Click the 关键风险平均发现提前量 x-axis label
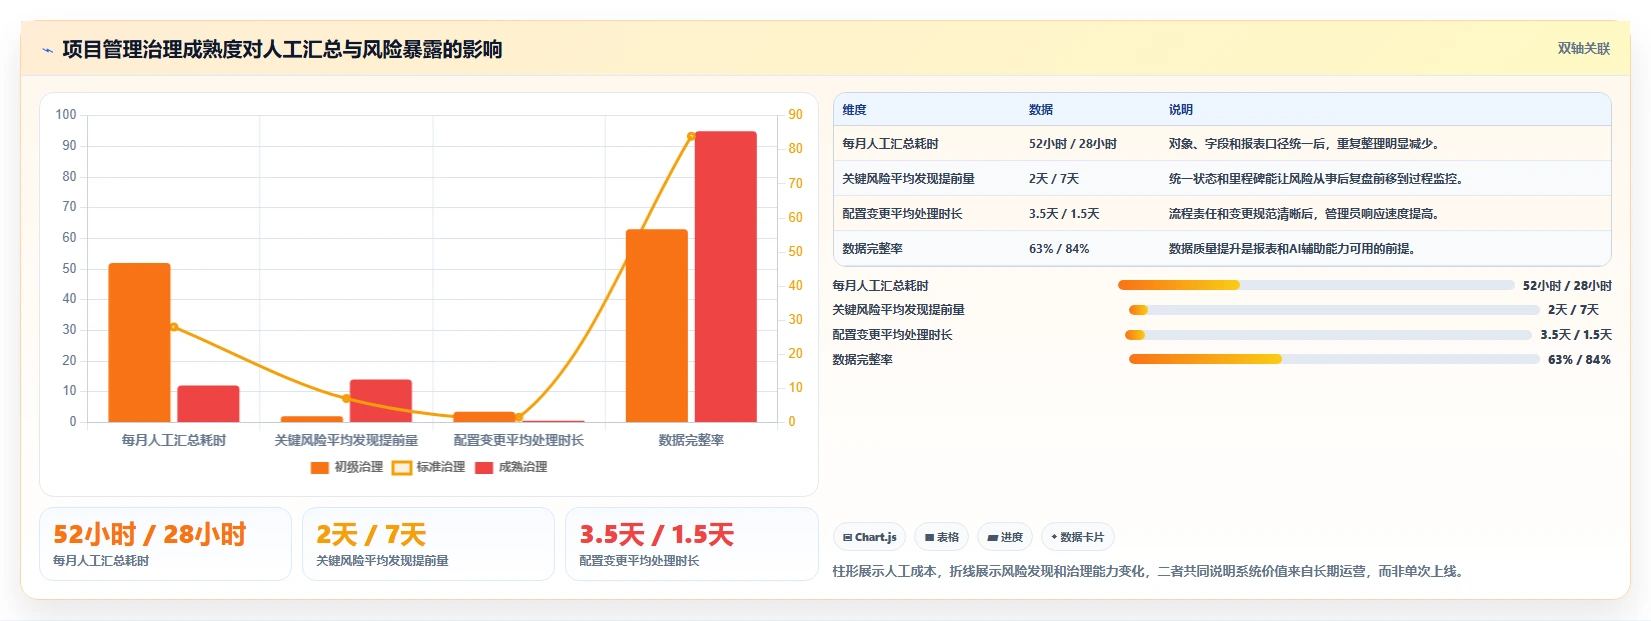This screenshot has height=621, width=1651. tap(346, 440)
